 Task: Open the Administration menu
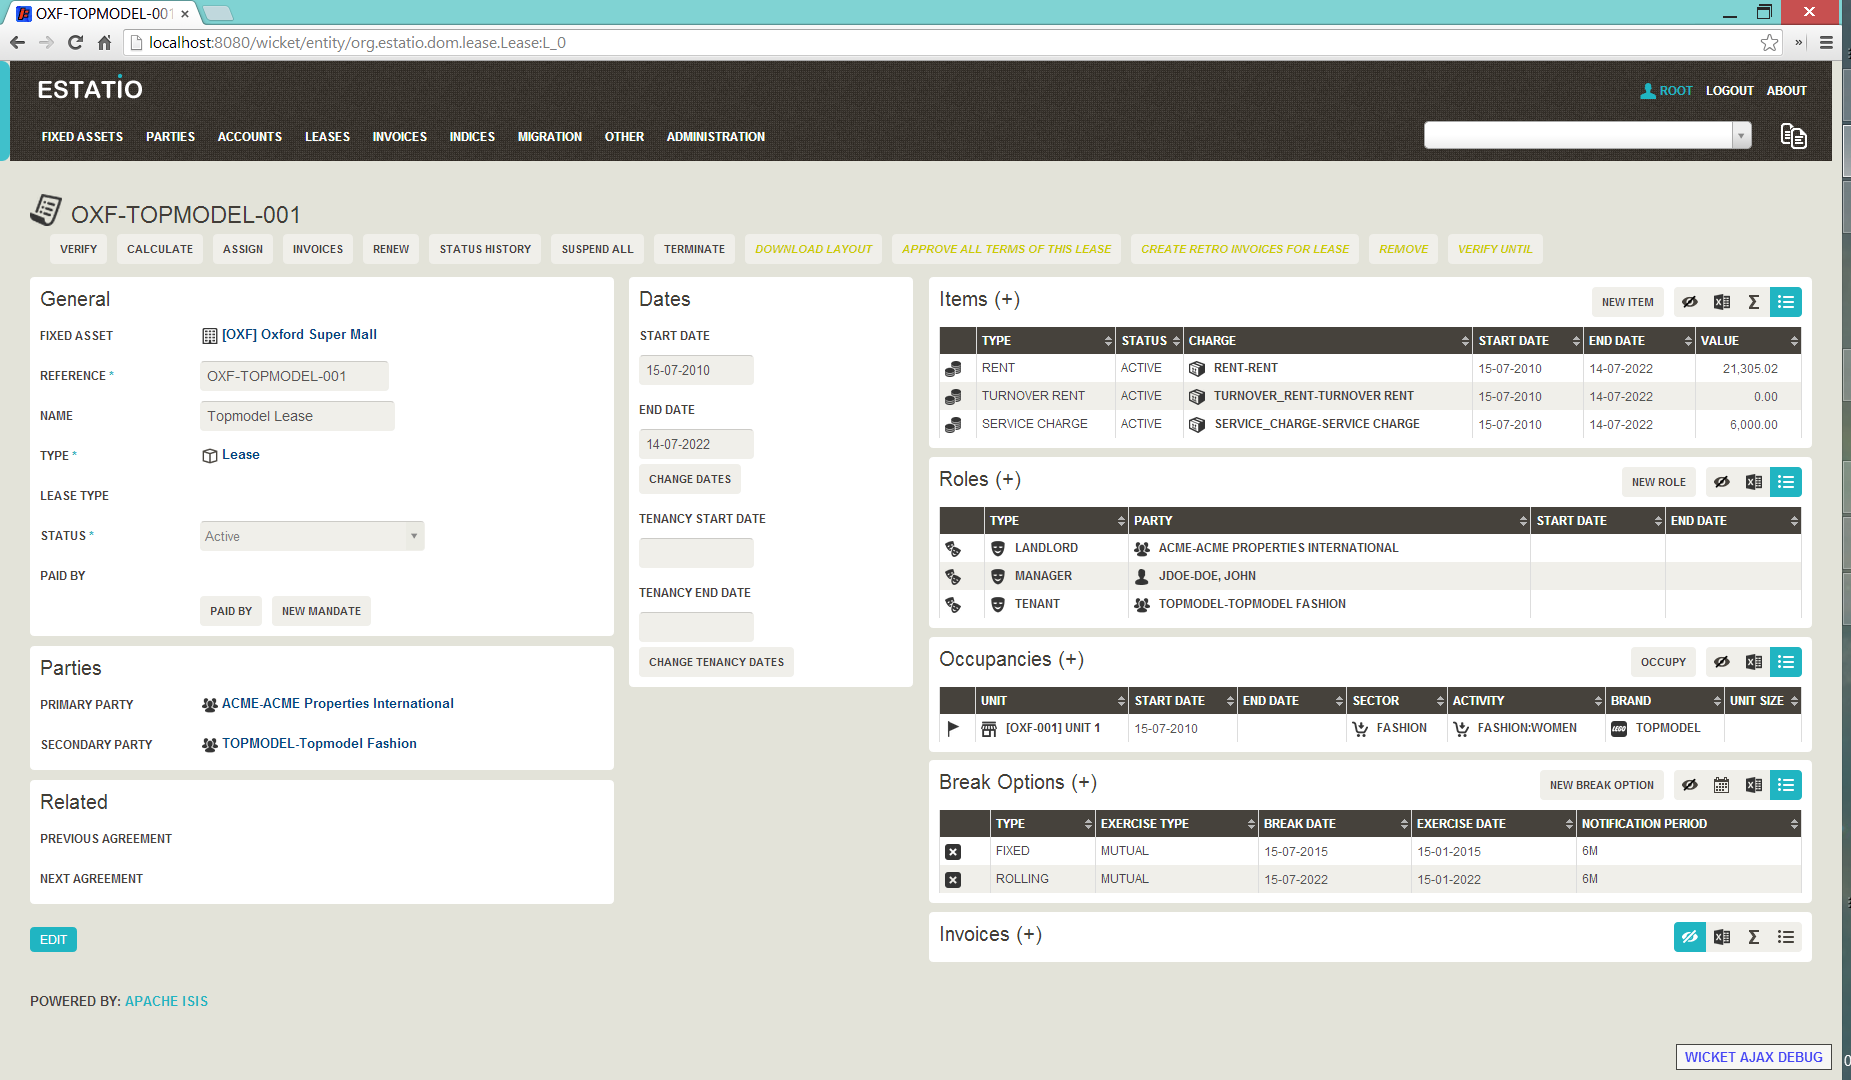pyautogui.click(x=715, y=137)
